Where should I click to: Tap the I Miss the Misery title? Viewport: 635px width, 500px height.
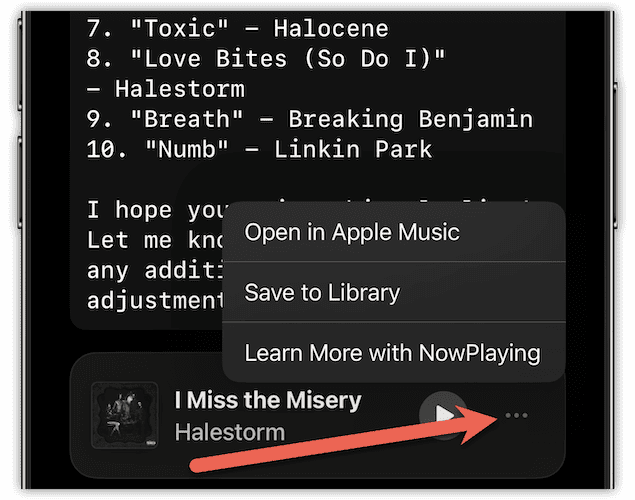tap(268, 400)
